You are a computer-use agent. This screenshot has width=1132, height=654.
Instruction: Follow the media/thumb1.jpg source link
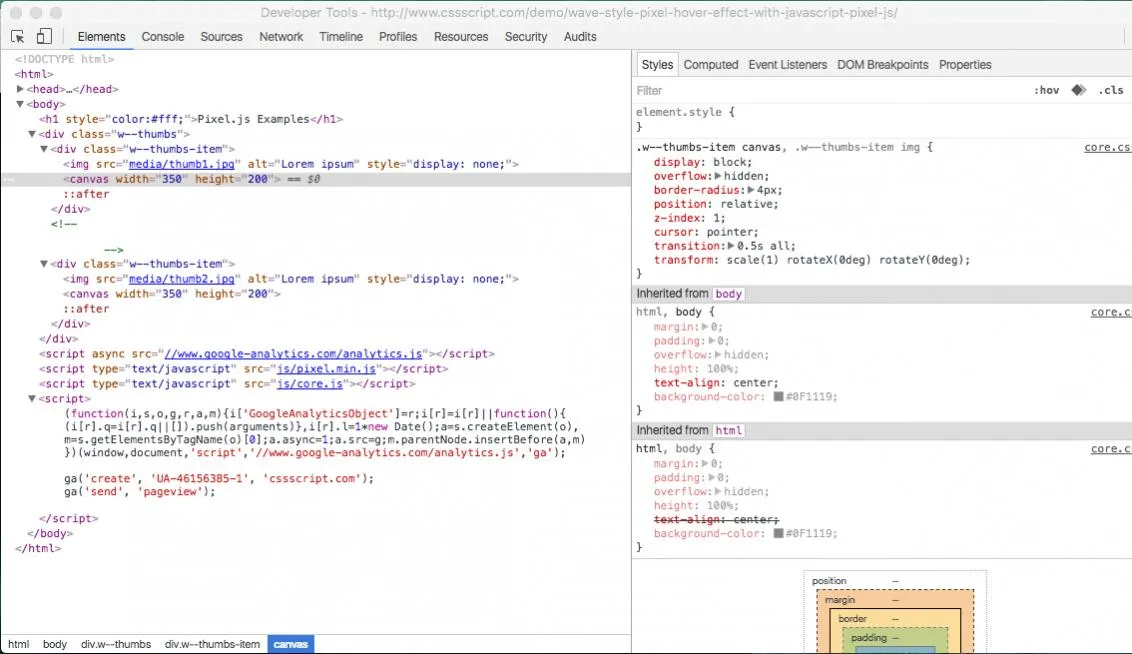click(x=181, y=164)
